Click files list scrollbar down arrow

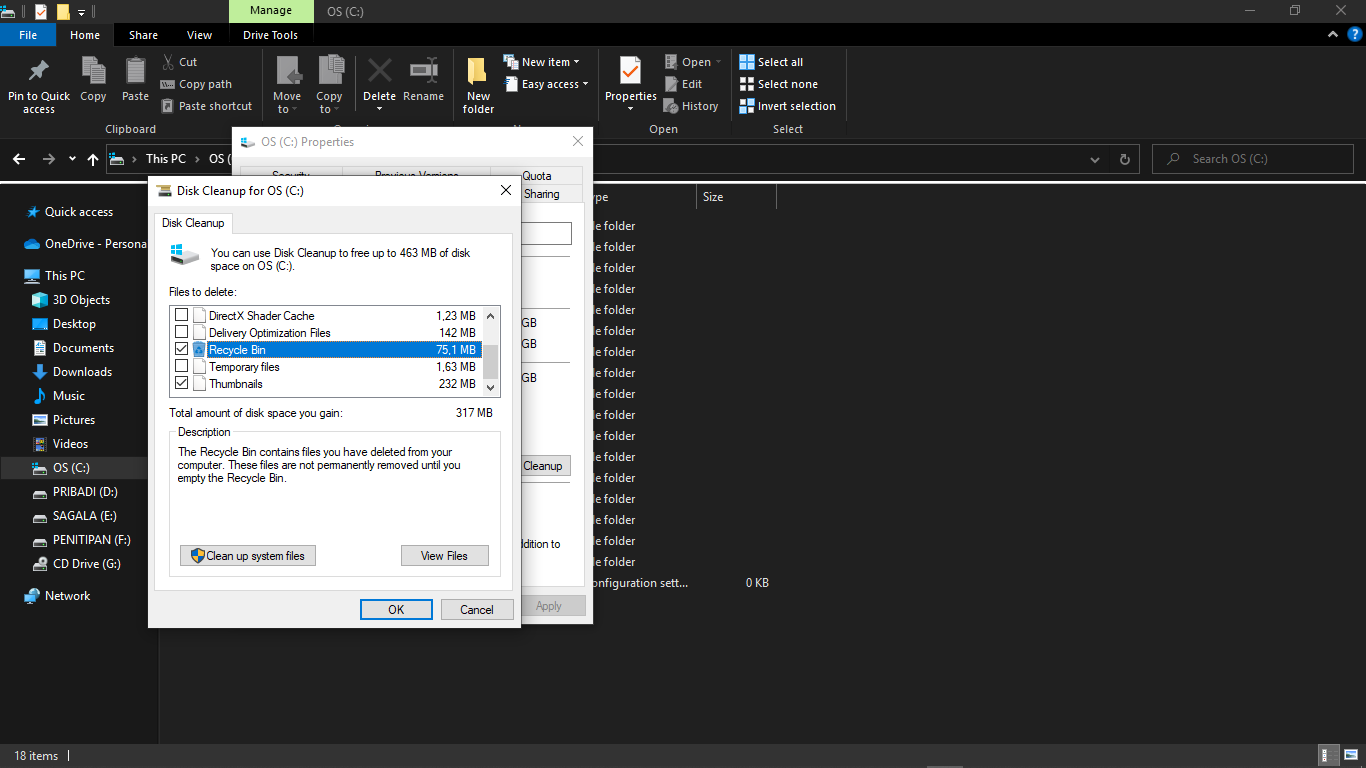coord(490,387)
